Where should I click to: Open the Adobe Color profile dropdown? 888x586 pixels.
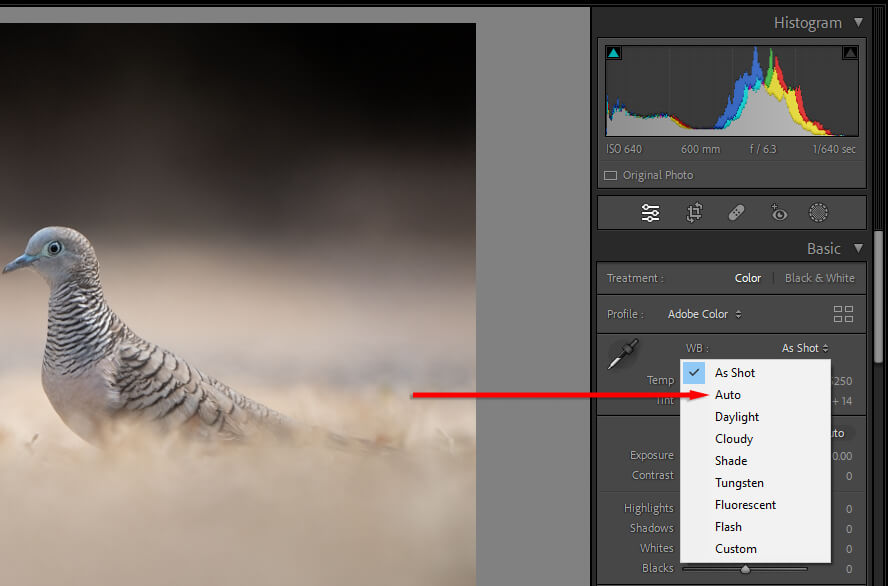point(704,314)
